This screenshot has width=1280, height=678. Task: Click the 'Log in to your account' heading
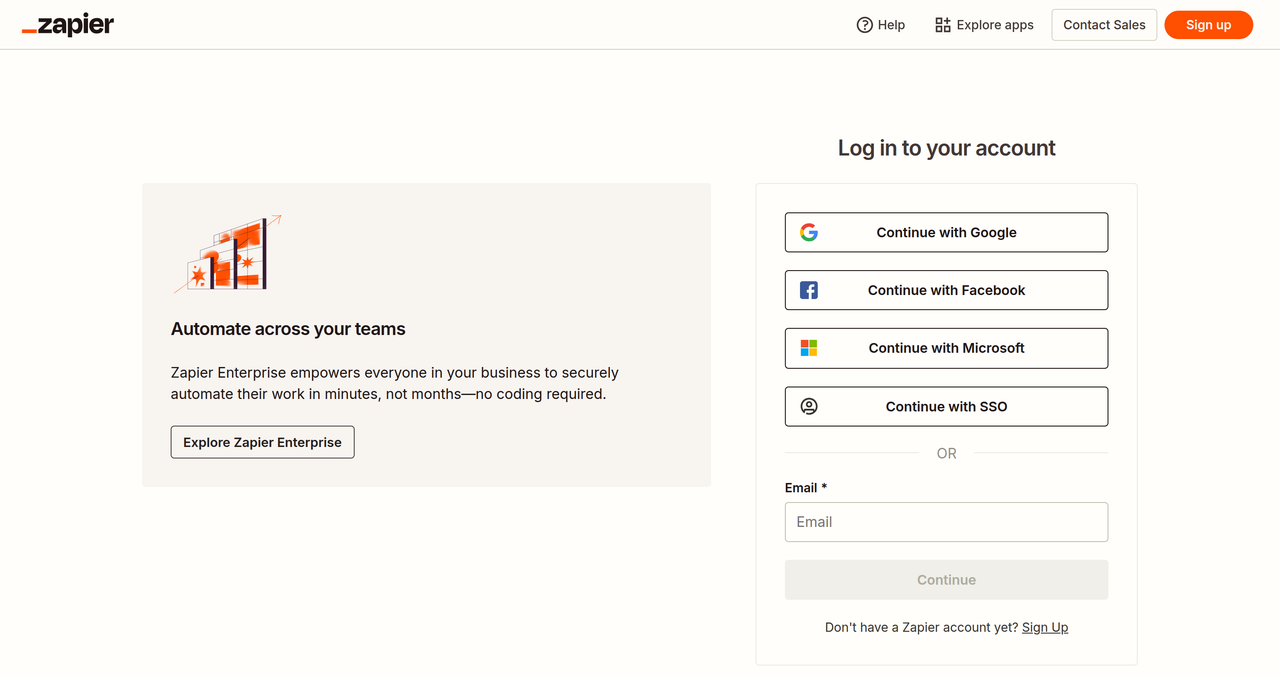[x=946, y=148]
